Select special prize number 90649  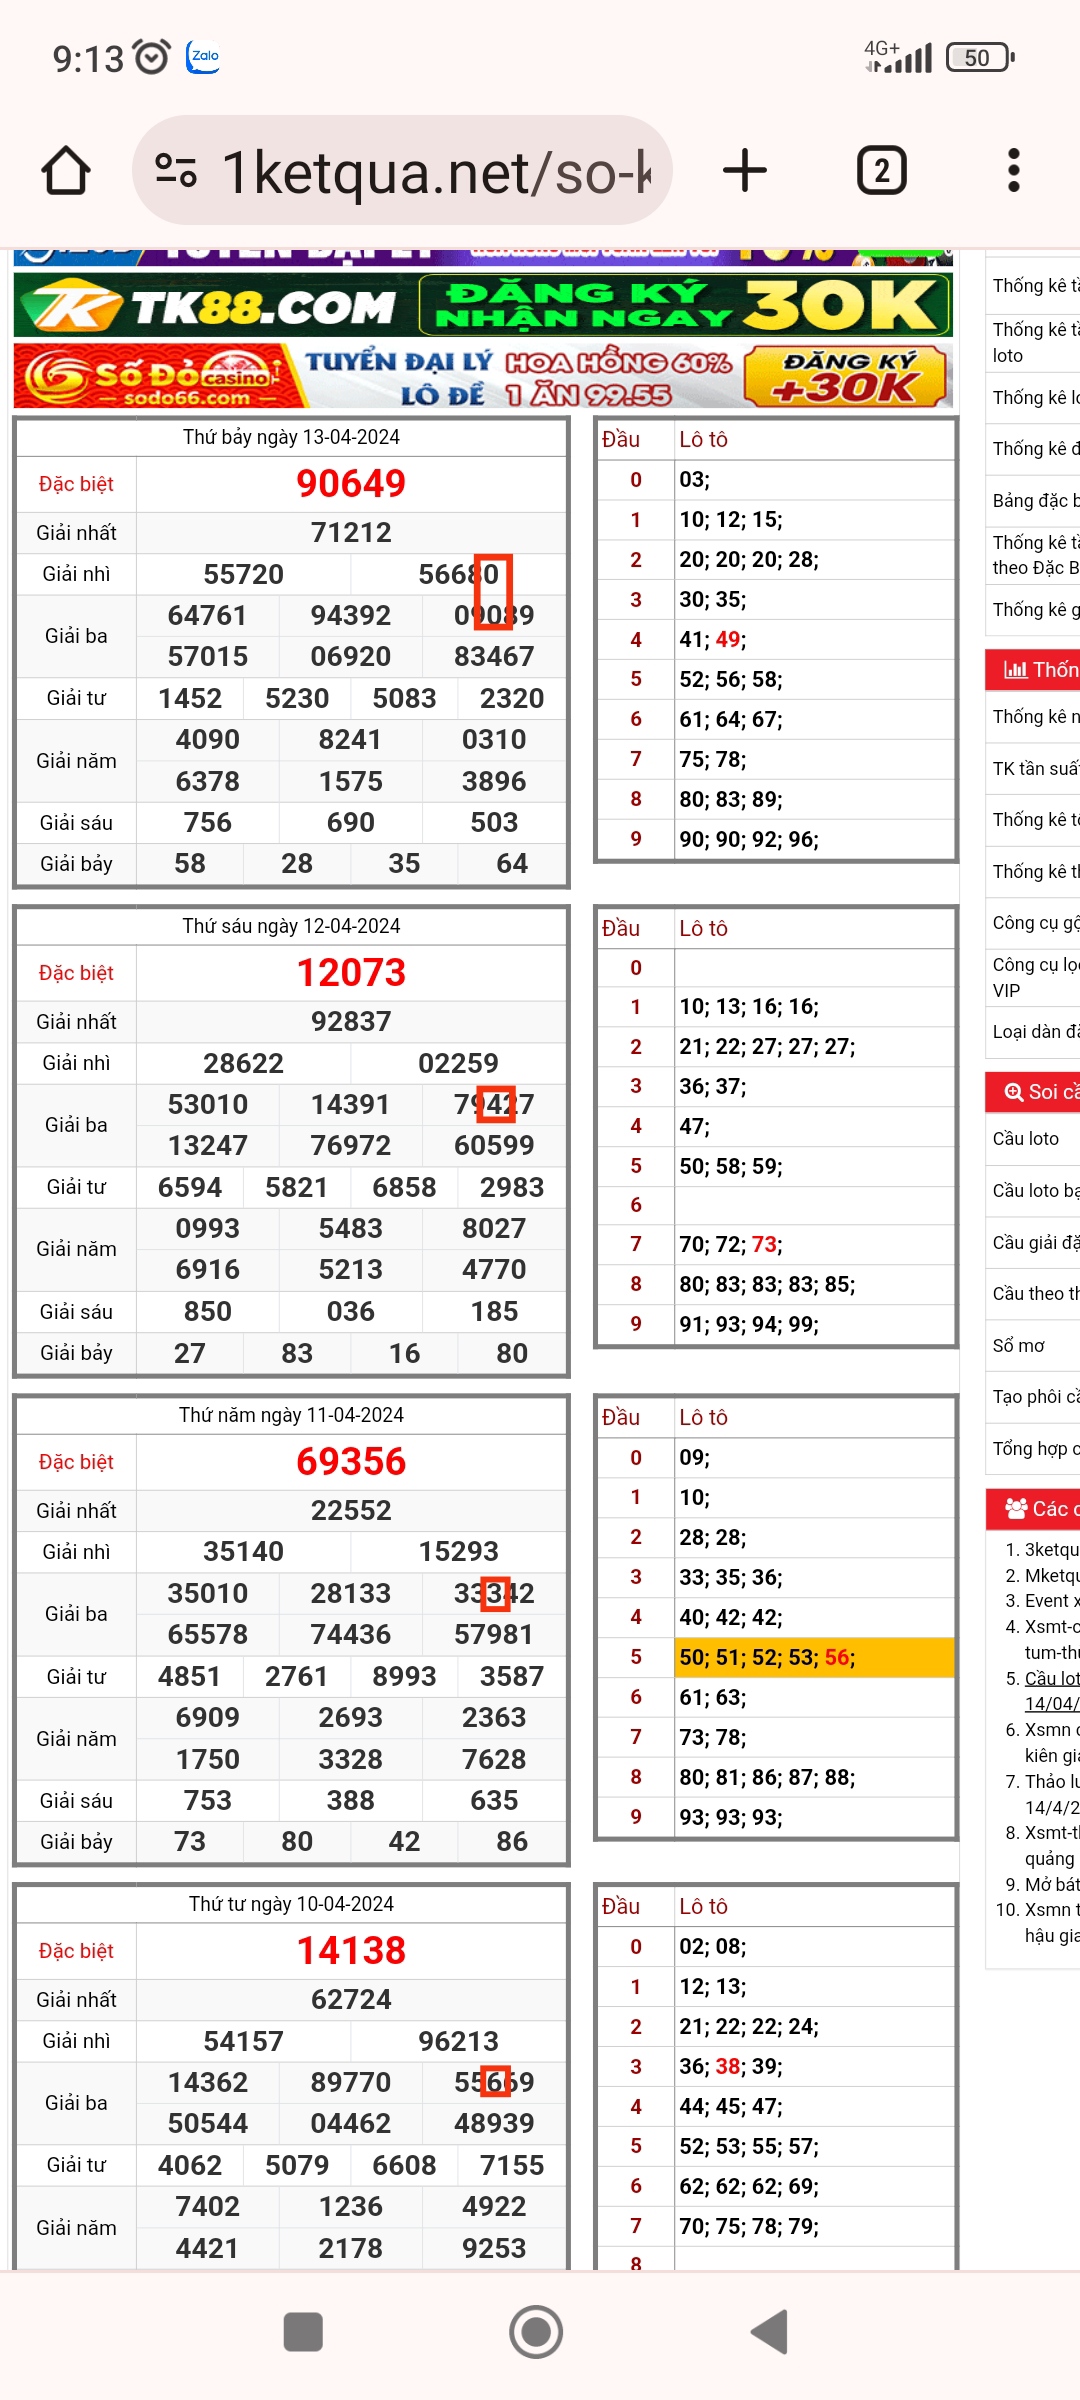click(x=351, y=484)
